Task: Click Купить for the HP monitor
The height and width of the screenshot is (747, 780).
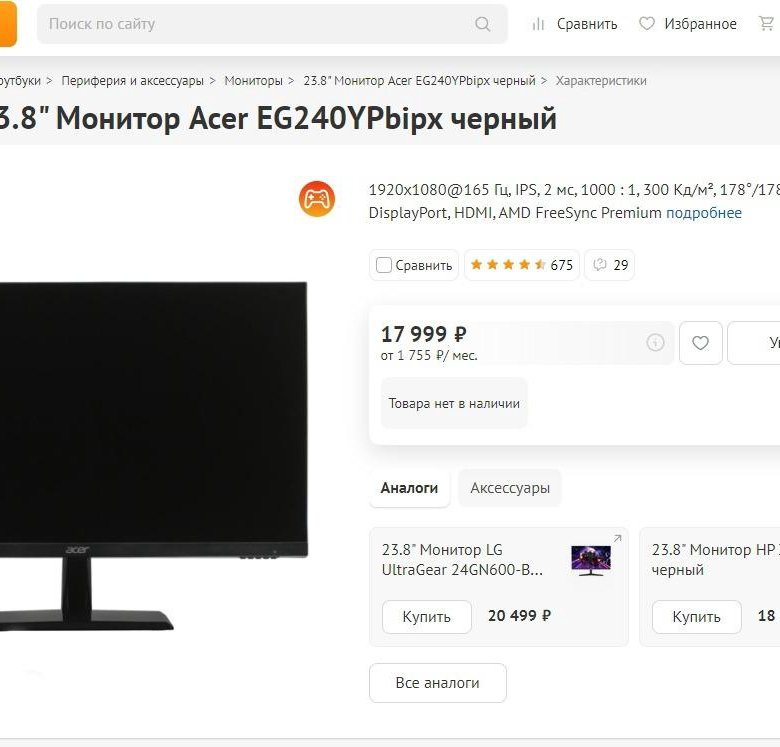Action: pos(696,617)
